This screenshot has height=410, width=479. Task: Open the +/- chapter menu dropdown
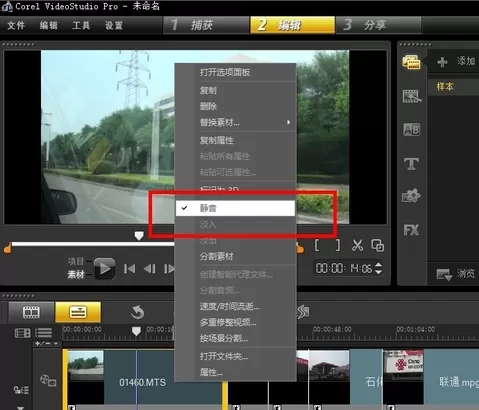coord(47,343)
